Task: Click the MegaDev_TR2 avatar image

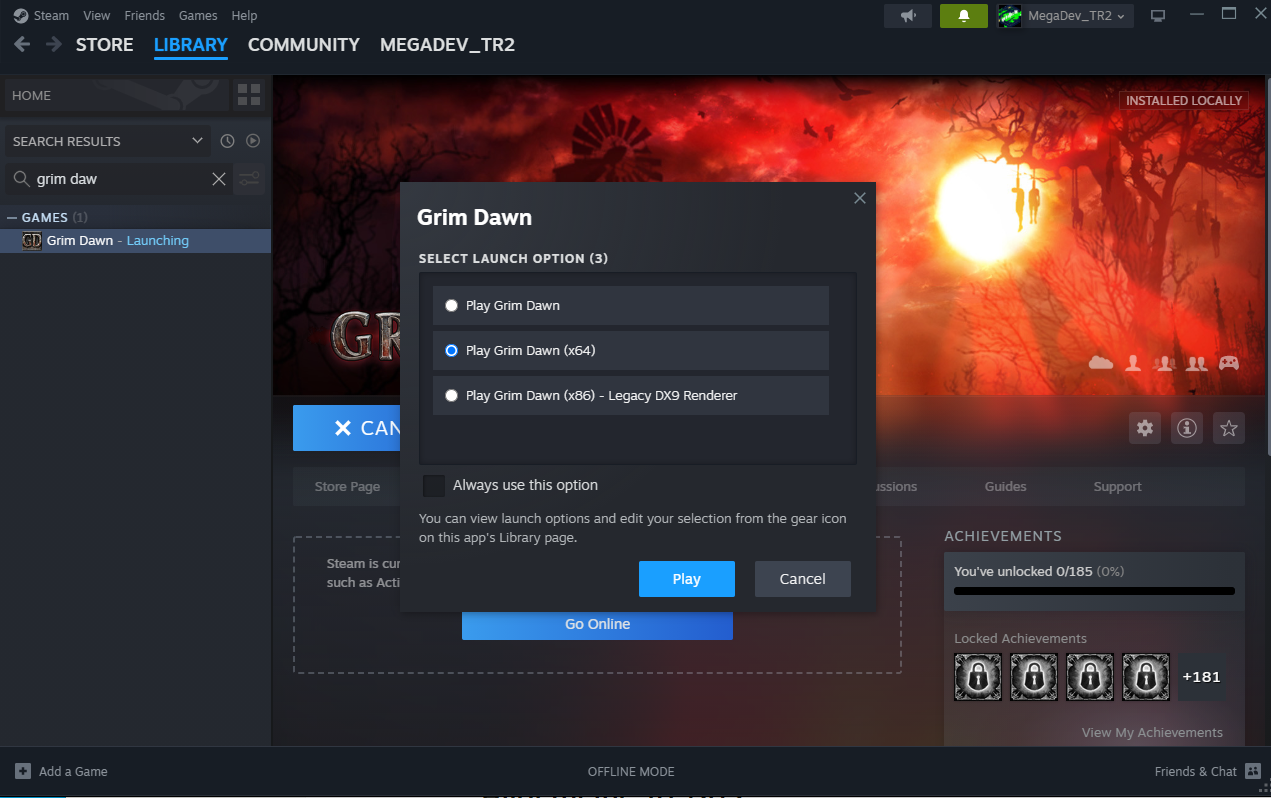Action: [x=1010, y=16]
